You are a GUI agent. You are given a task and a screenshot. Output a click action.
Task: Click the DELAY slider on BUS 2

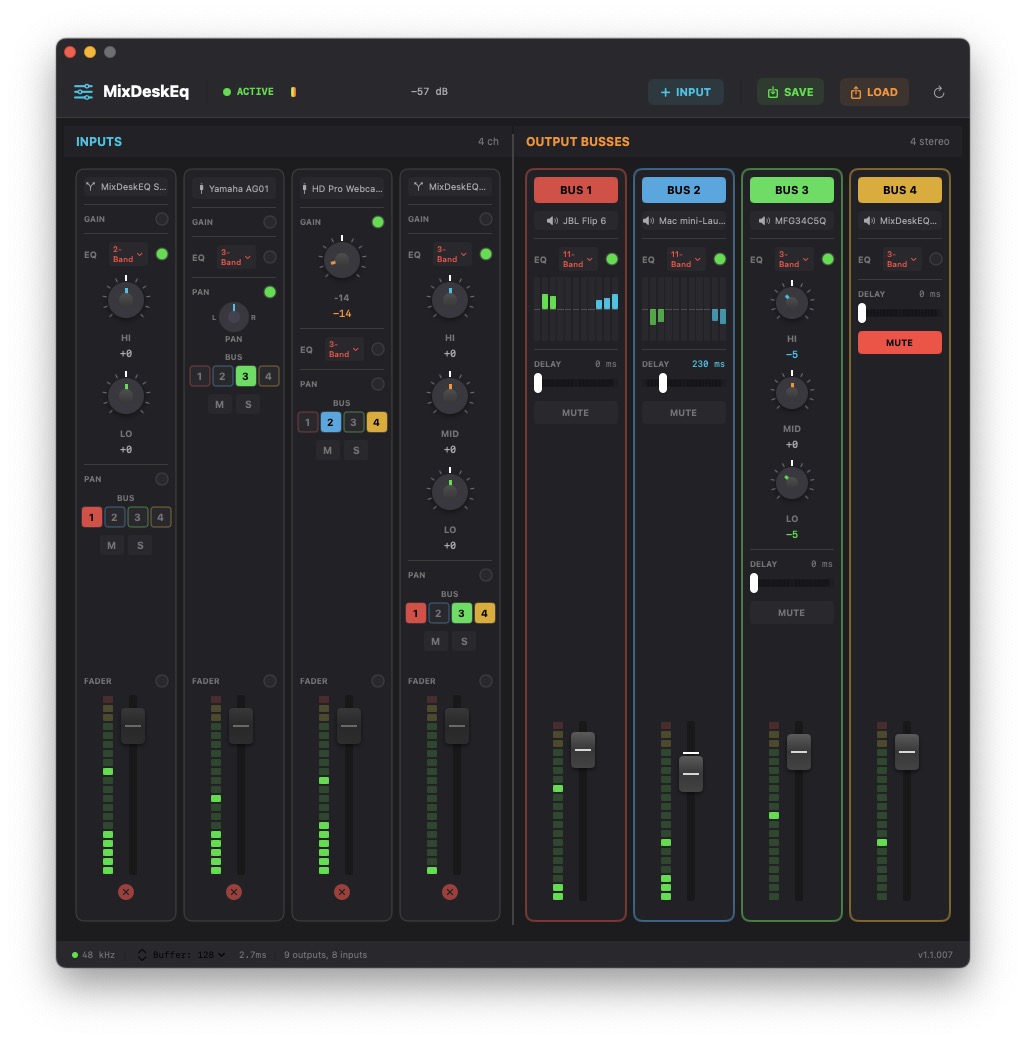click(662, 382)
